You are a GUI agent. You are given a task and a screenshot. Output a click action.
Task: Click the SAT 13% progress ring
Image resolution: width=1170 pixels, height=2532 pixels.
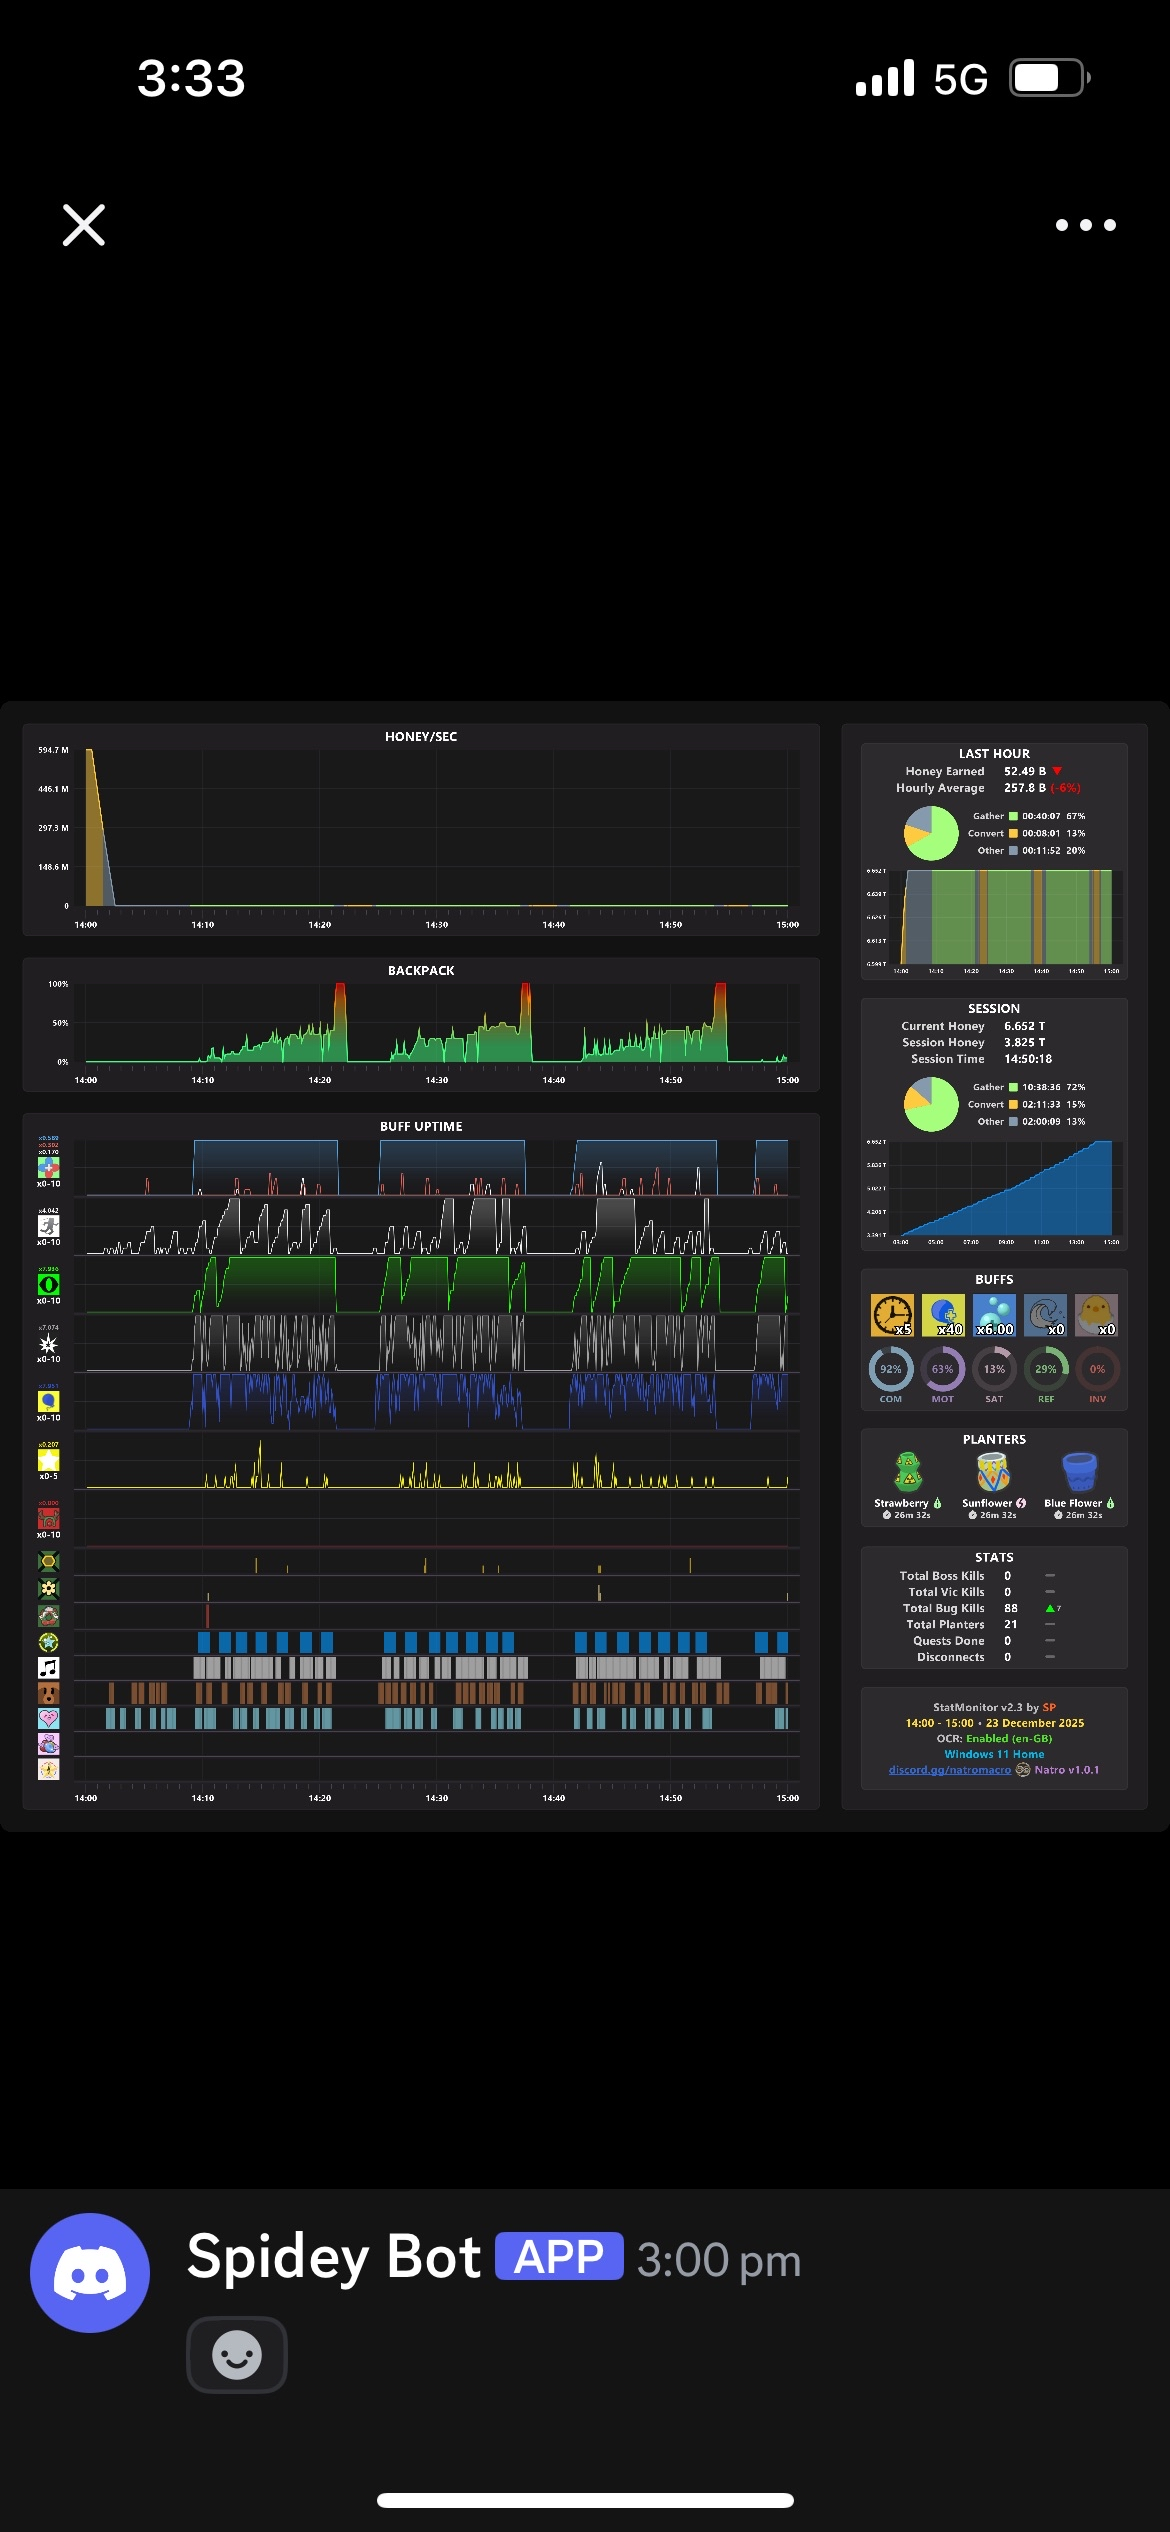(x=994, y=1369)
